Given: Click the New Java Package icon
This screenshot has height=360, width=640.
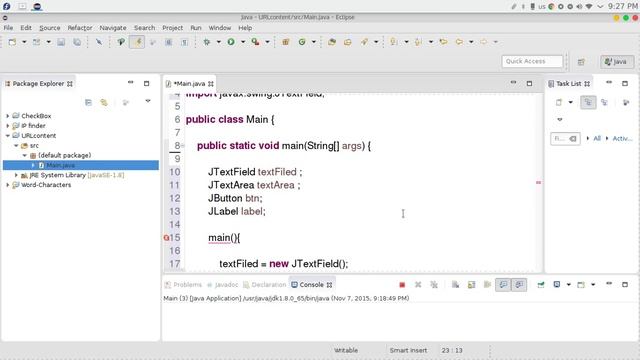Looking at the screenshot, I should (x=286, y=42).
